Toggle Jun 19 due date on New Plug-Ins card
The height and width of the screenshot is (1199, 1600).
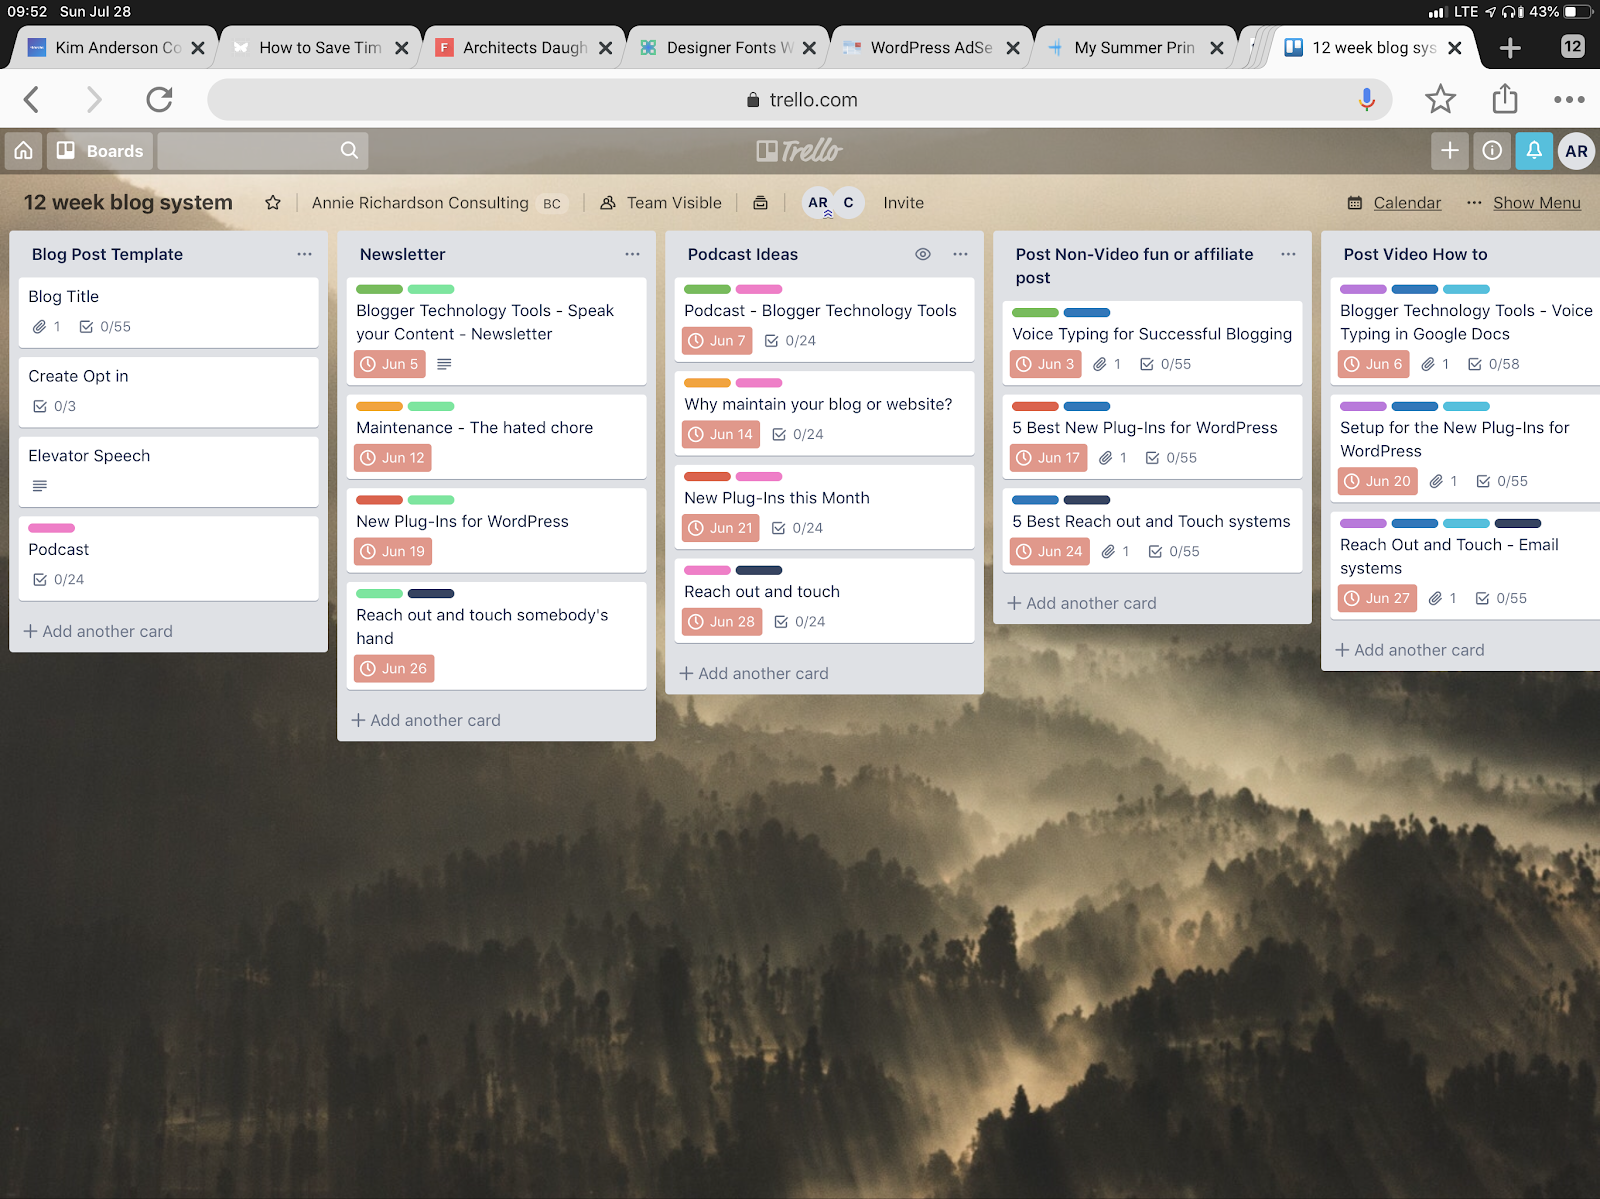click(x=393, y=551)
